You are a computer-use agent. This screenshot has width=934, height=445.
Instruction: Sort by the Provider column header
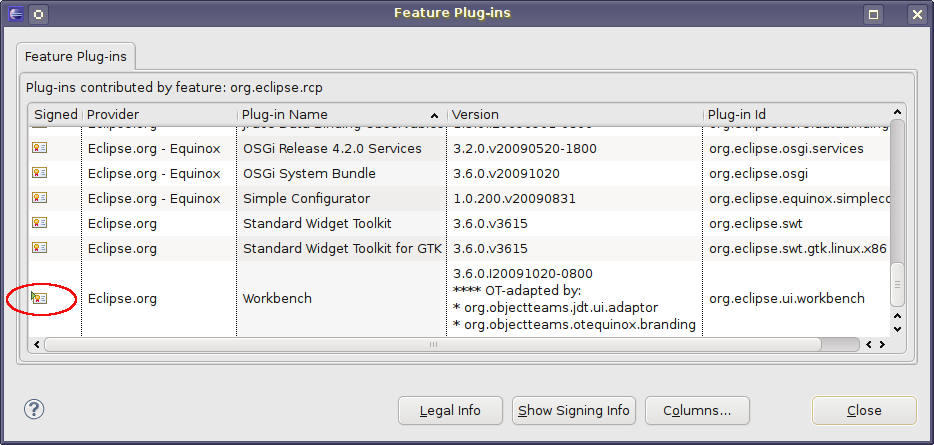point(158,115)
